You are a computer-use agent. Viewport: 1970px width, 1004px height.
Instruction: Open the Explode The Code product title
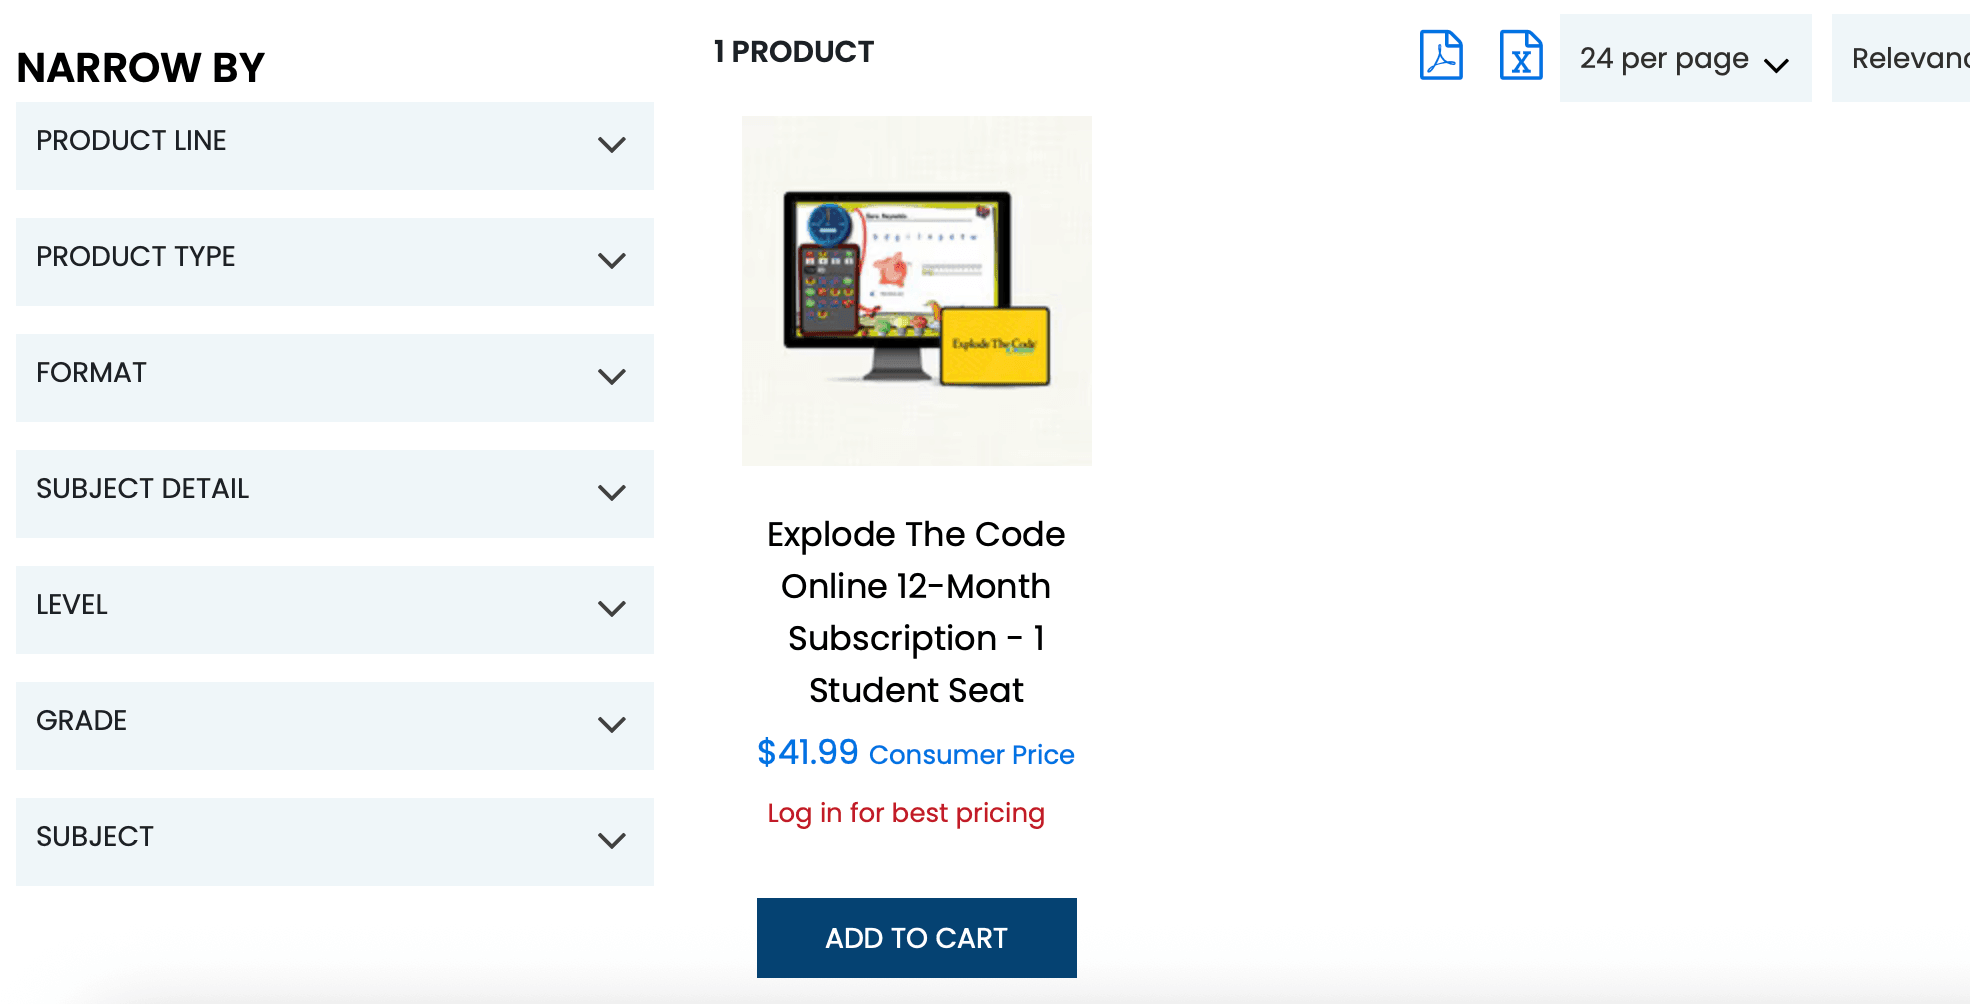coord(916,612)
